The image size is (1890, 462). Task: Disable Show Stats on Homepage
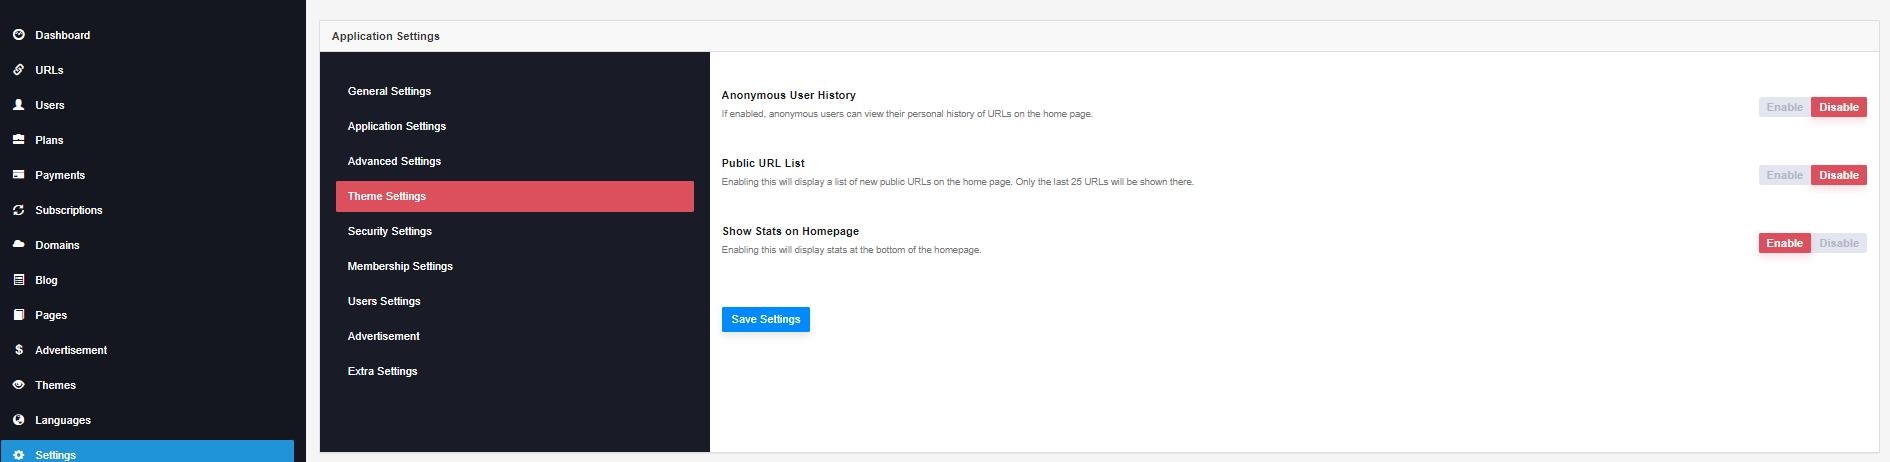pyautogui.click(x=1838, y=243)
